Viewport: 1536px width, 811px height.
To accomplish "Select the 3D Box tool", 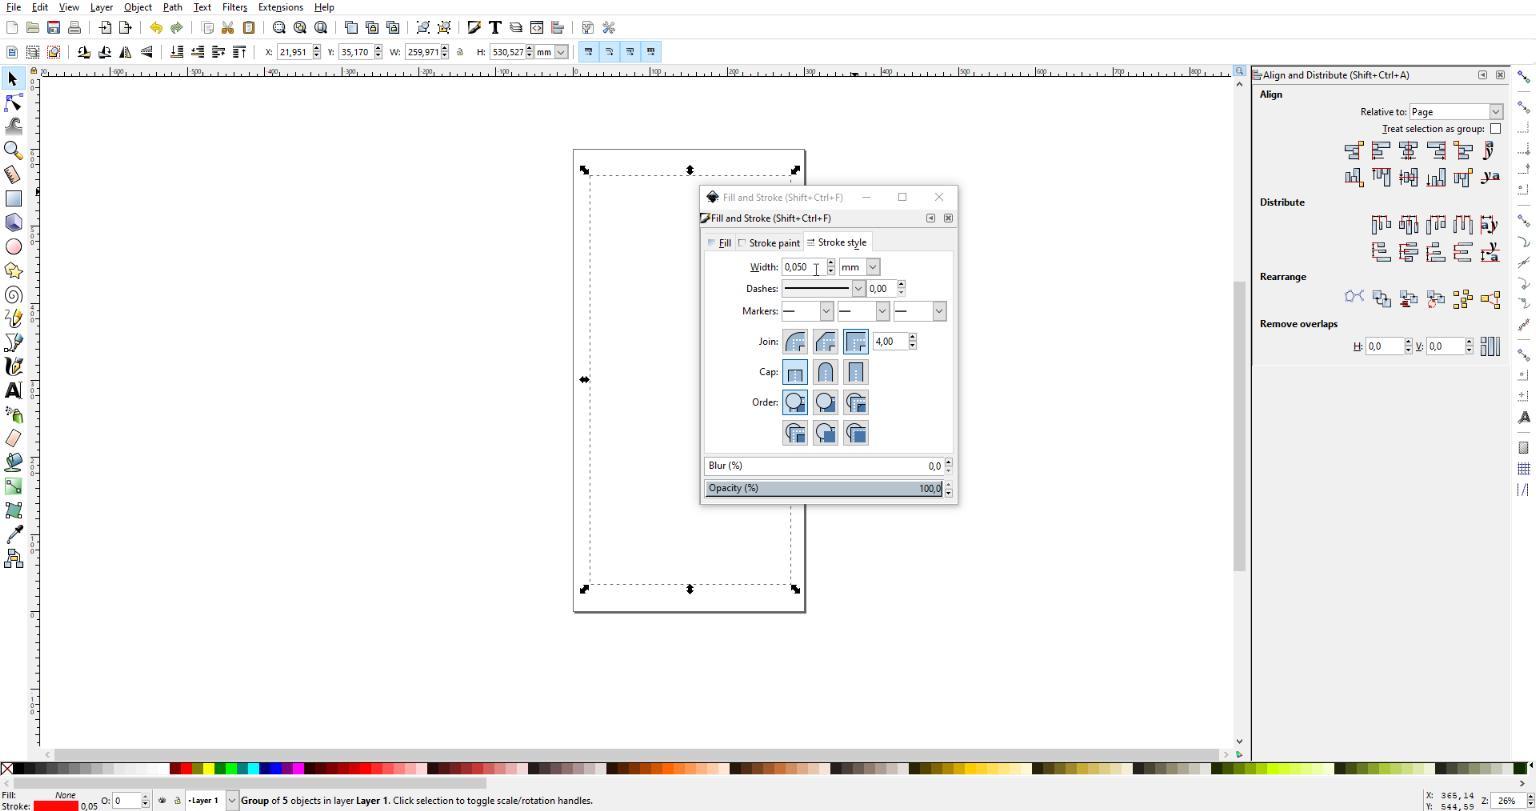I will click(13, 222).
